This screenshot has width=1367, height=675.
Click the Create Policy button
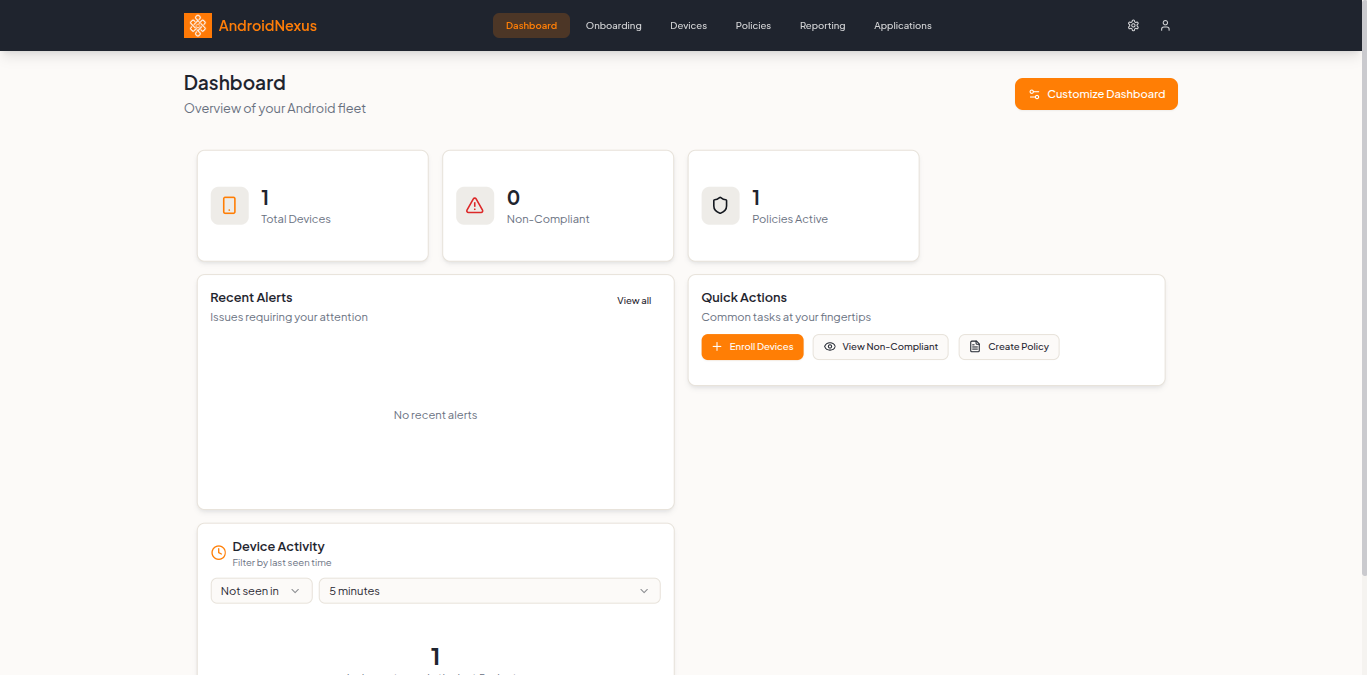(1009, 346)
